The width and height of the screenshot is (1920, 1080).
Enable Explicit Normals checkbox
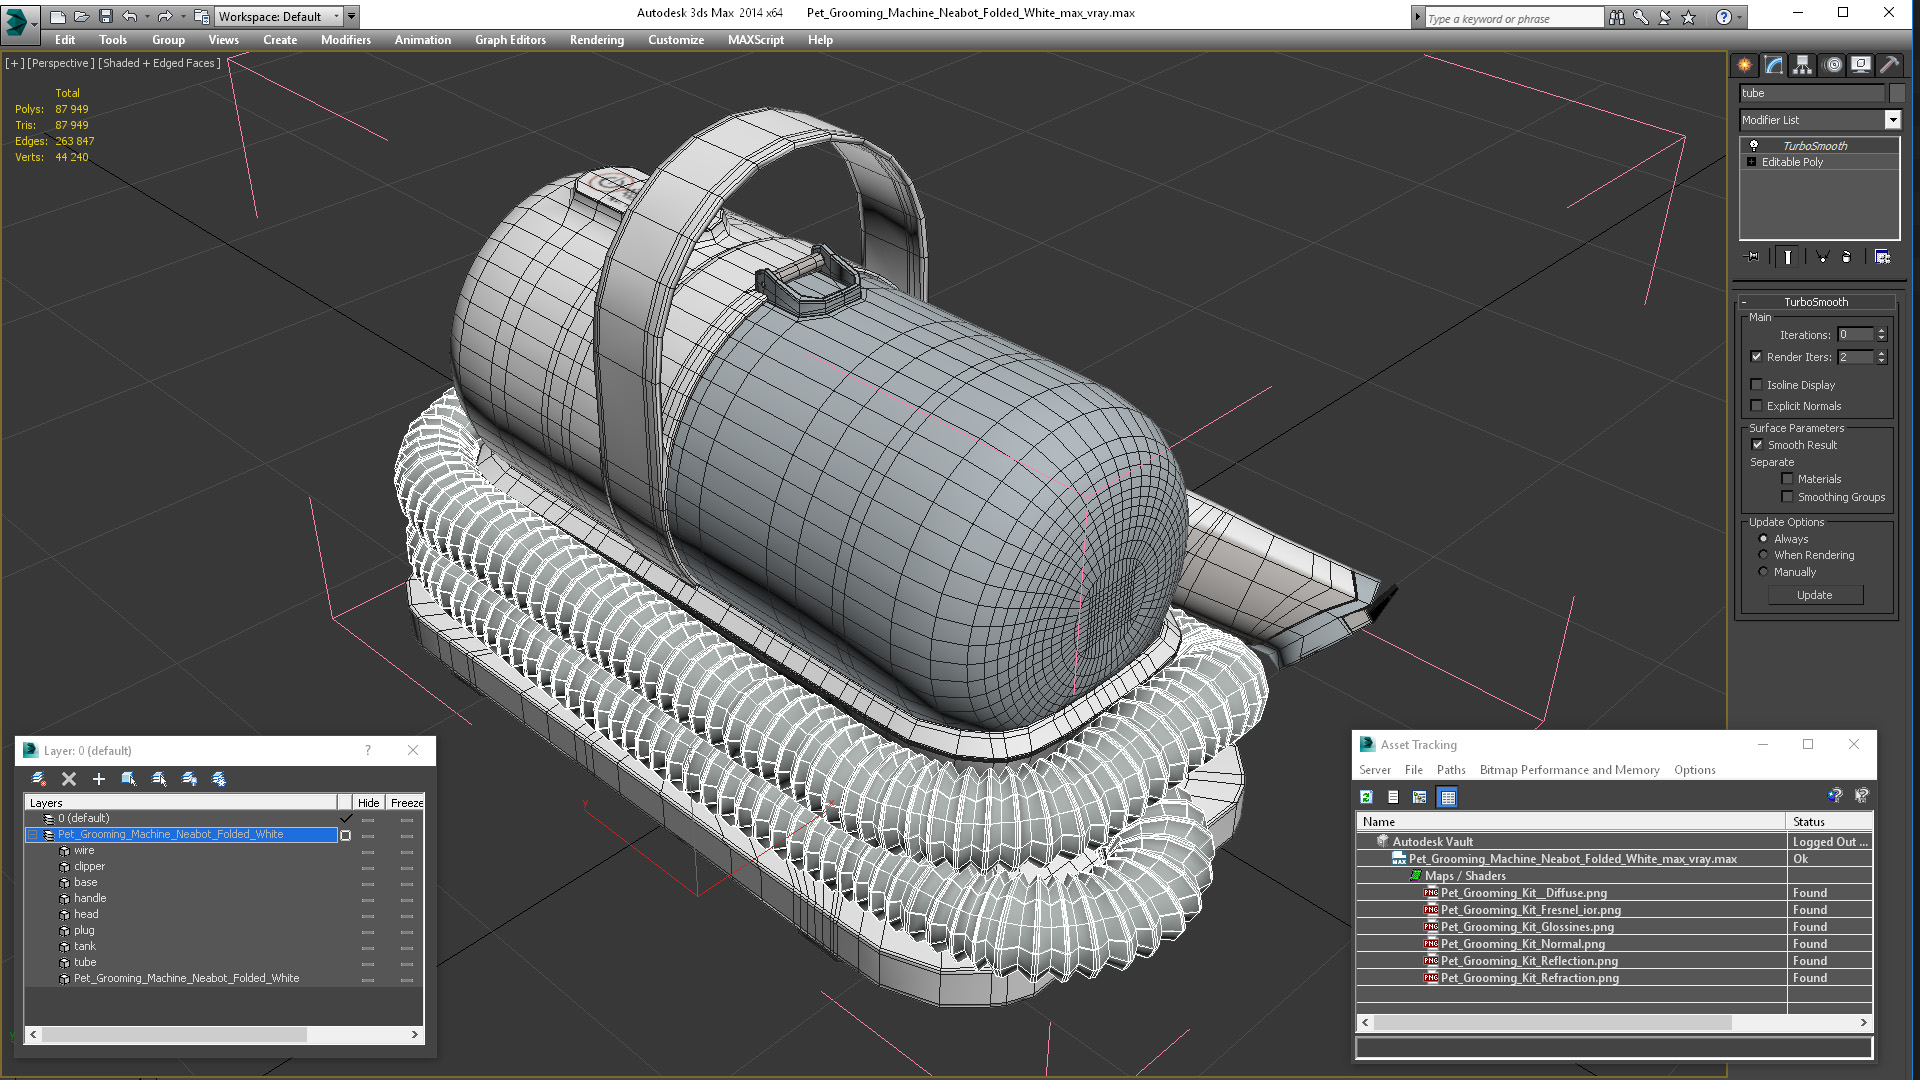pos(1757,406)
